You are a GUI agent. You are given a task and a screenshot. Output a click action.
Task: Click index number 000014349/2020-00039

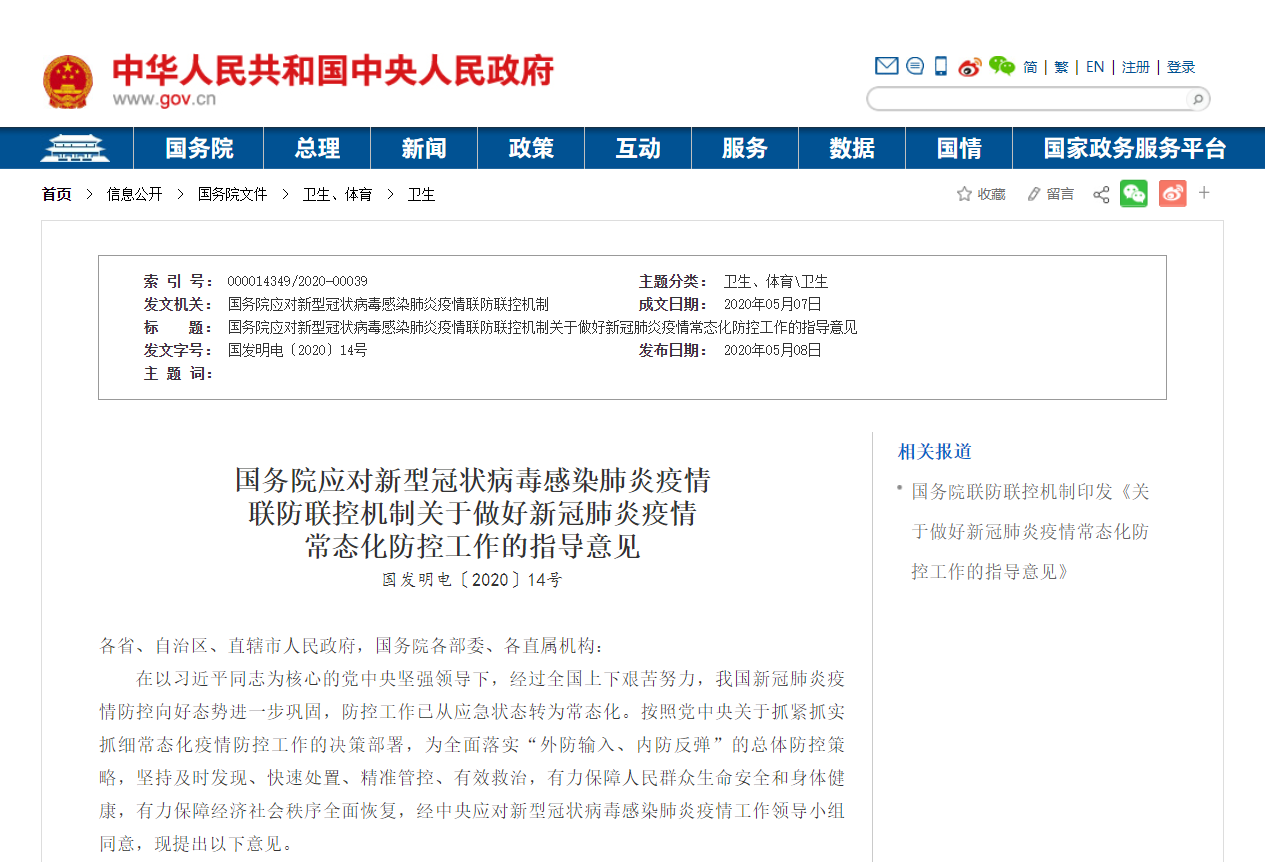tap(297, 282)
